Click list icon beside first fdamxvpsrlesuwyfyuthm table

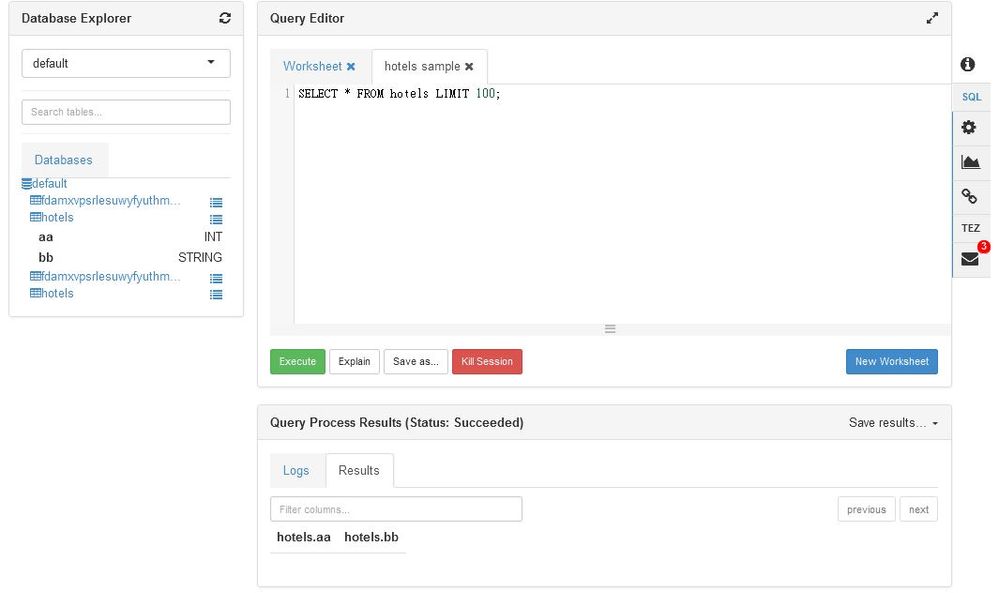(216, 203)
